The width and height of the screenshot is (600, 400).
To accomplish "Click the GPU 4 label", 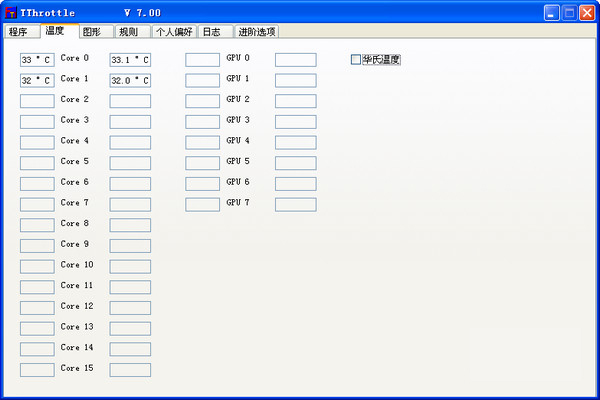I will point(238,140).
